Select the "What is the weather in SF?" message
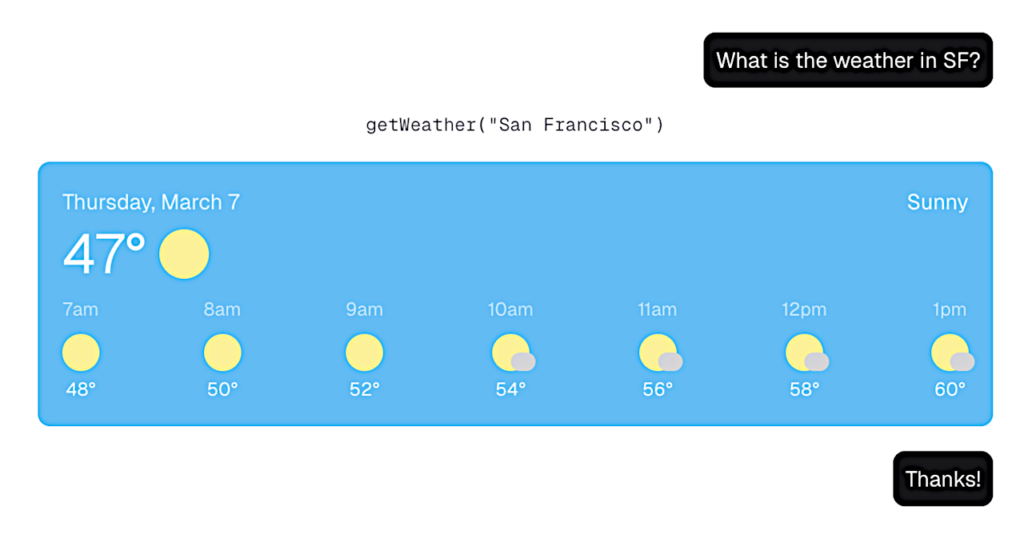Image resolution: width=1024 pixels, height=538 pixels. (x=848, y=61)
